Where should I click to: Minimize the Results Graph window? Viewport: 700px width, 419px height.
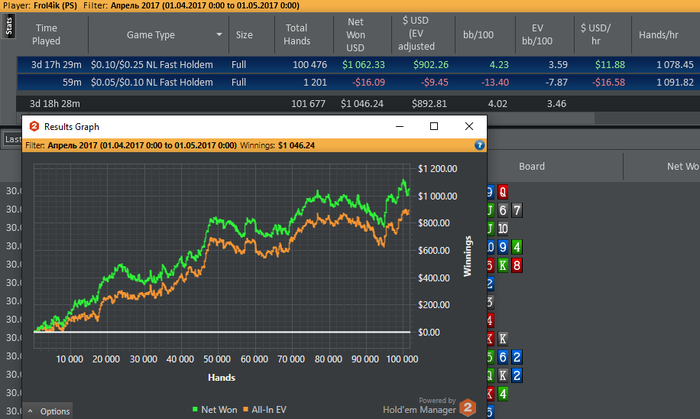(400, 126)
